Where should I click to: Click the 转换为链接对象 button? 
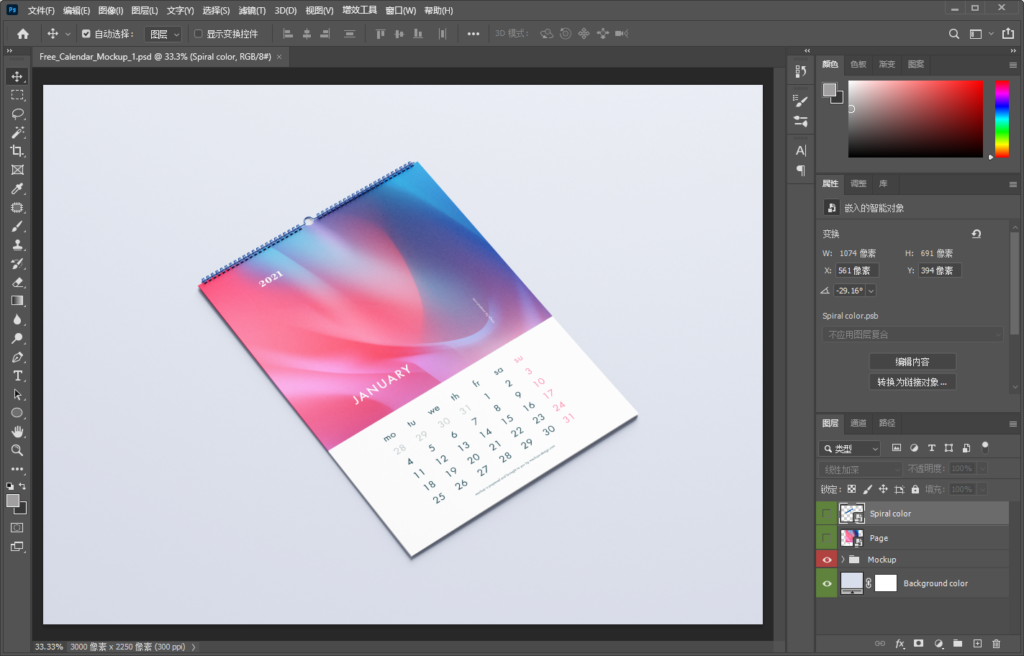(x=912, y=382)
